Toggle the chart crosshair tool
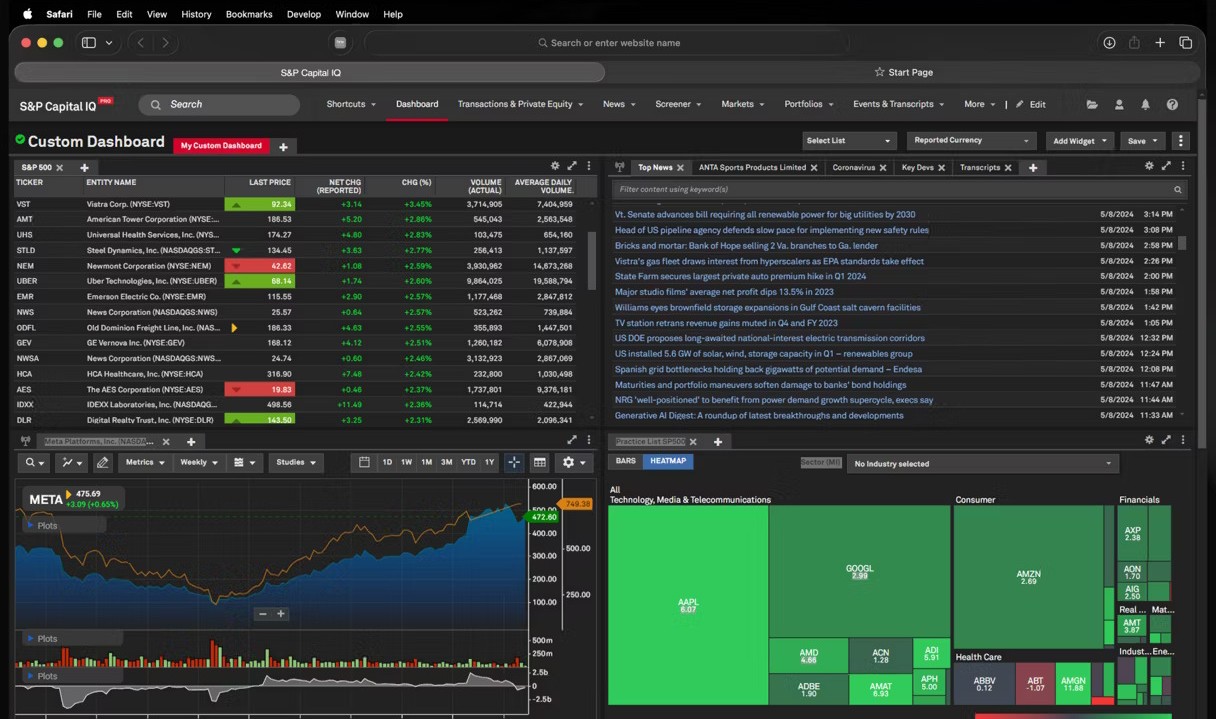This screenshot has width=1216, height=719. [x=514, y=462]
